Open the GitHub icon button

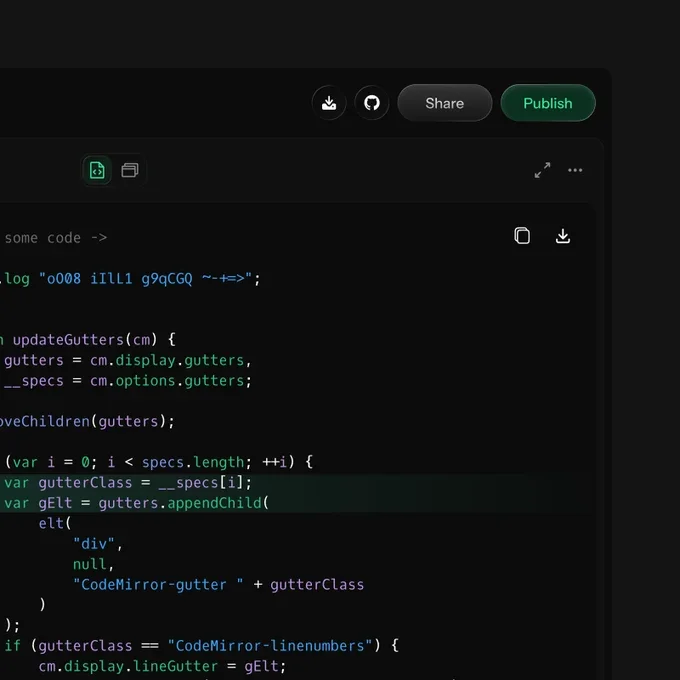point(372,103)
